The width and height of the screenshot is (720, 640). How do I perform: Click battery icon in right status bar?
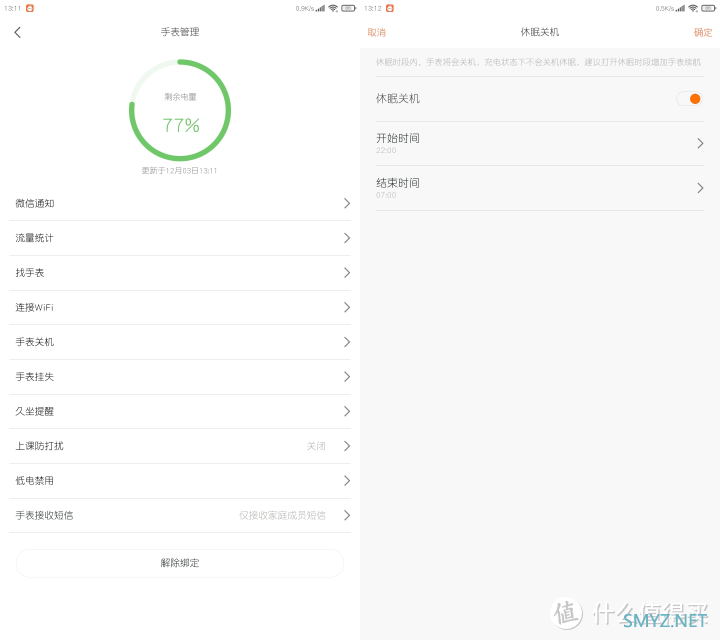pos(708,8)
